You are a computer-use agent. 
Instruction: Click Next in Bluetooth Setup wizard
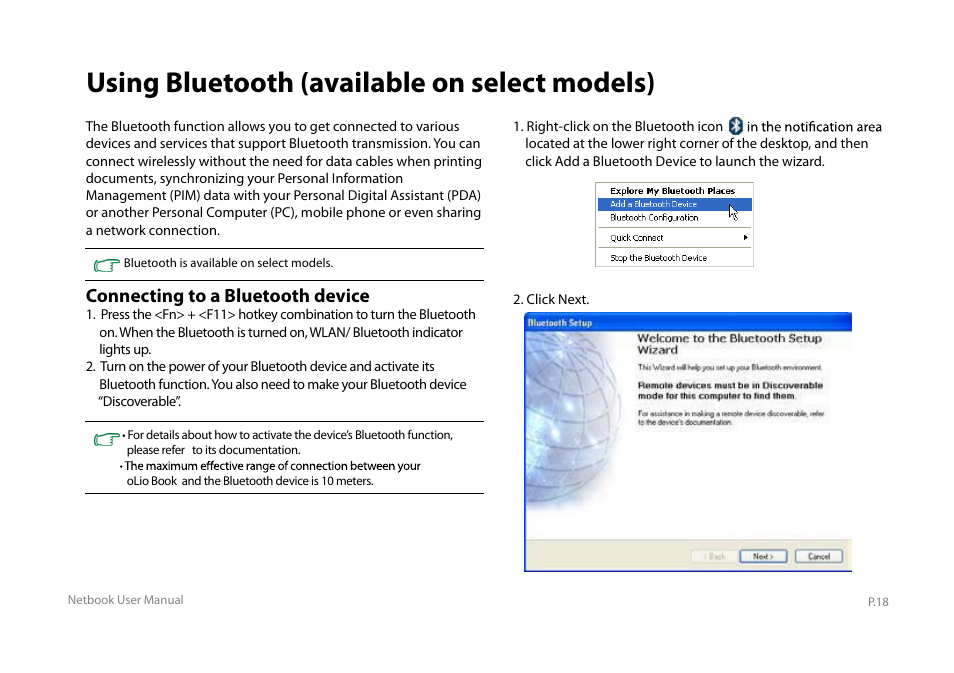tap(763, 556)
